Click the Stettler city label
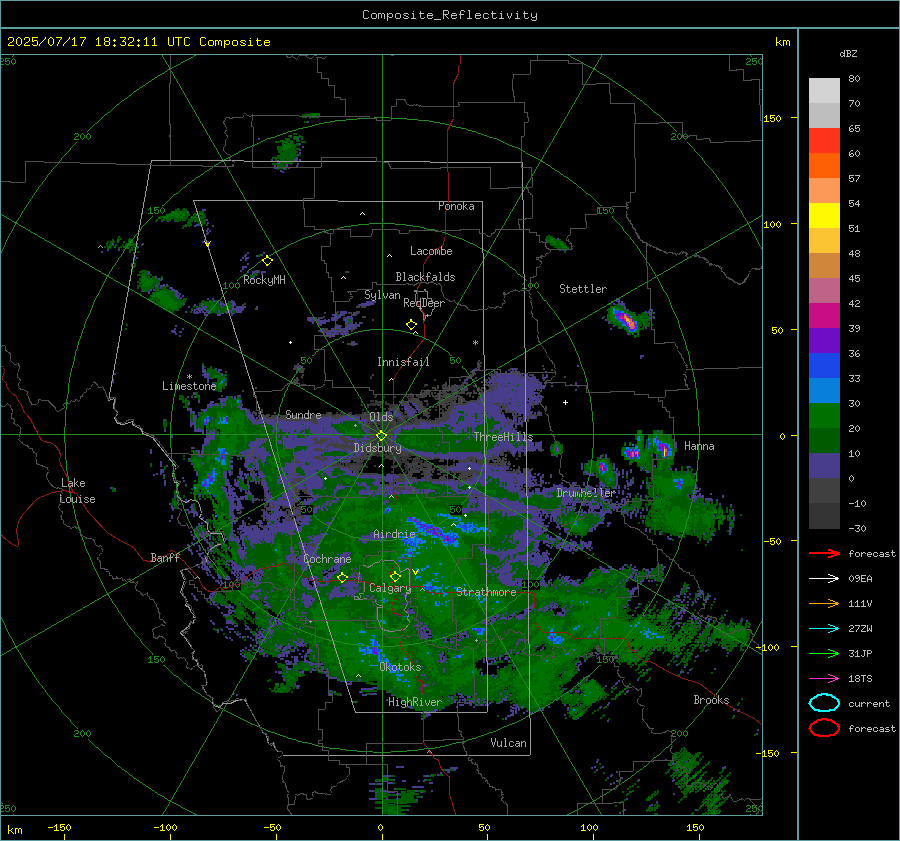 click(583, 289)
